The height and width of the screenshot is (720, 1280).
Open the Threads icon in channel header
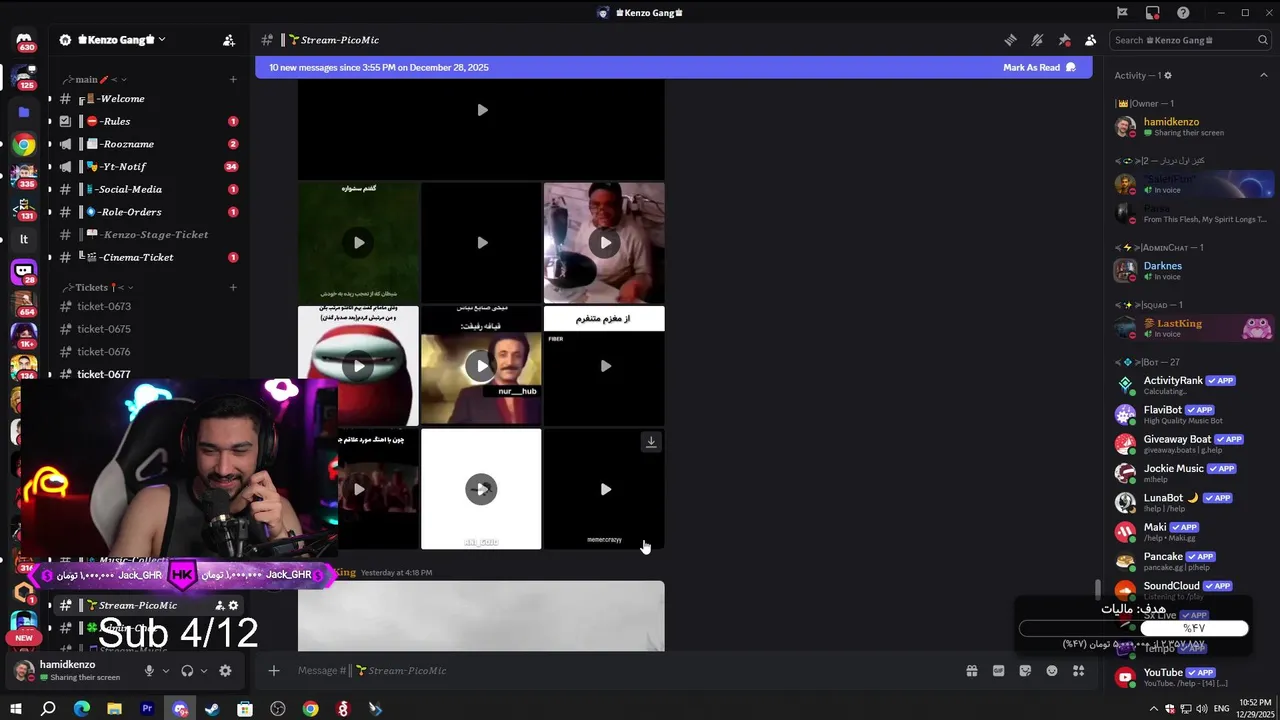coord(1010,40)
